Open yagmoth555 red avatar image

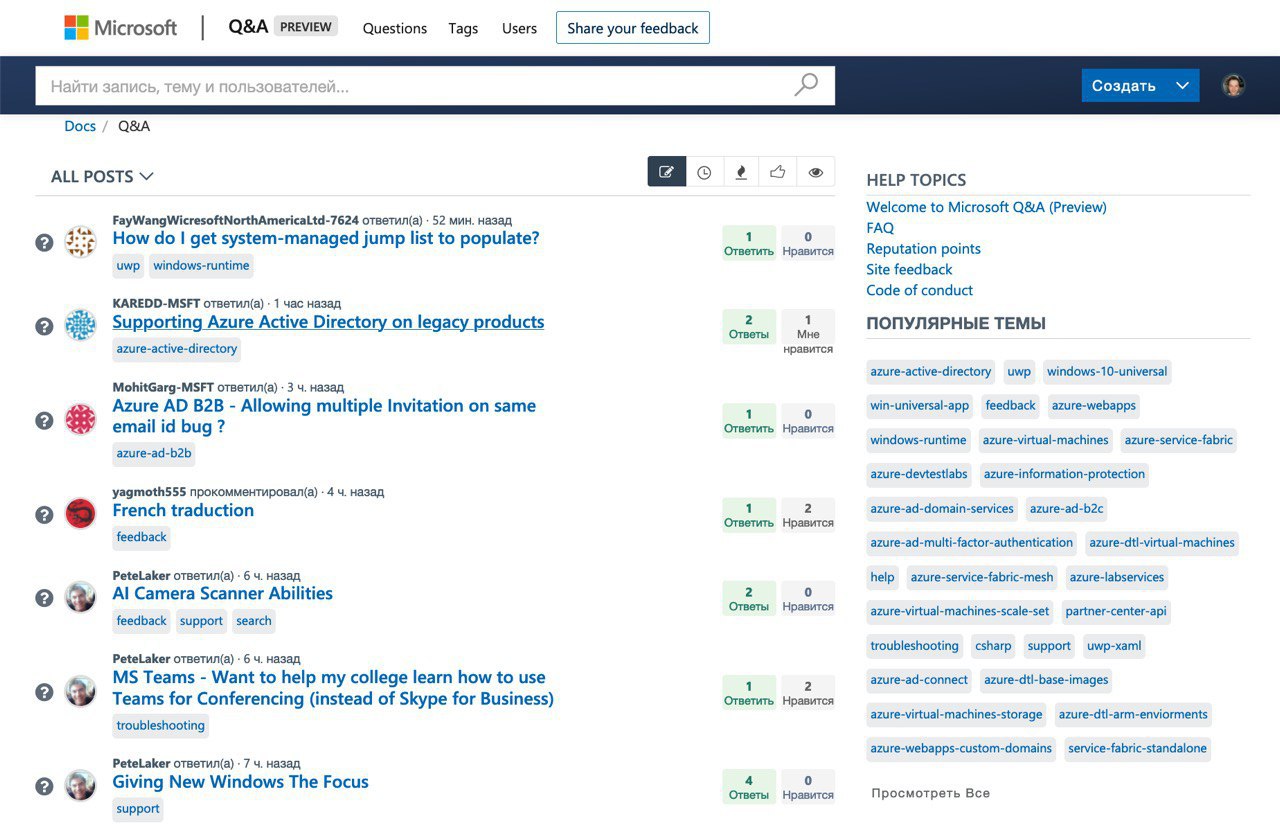80,514
